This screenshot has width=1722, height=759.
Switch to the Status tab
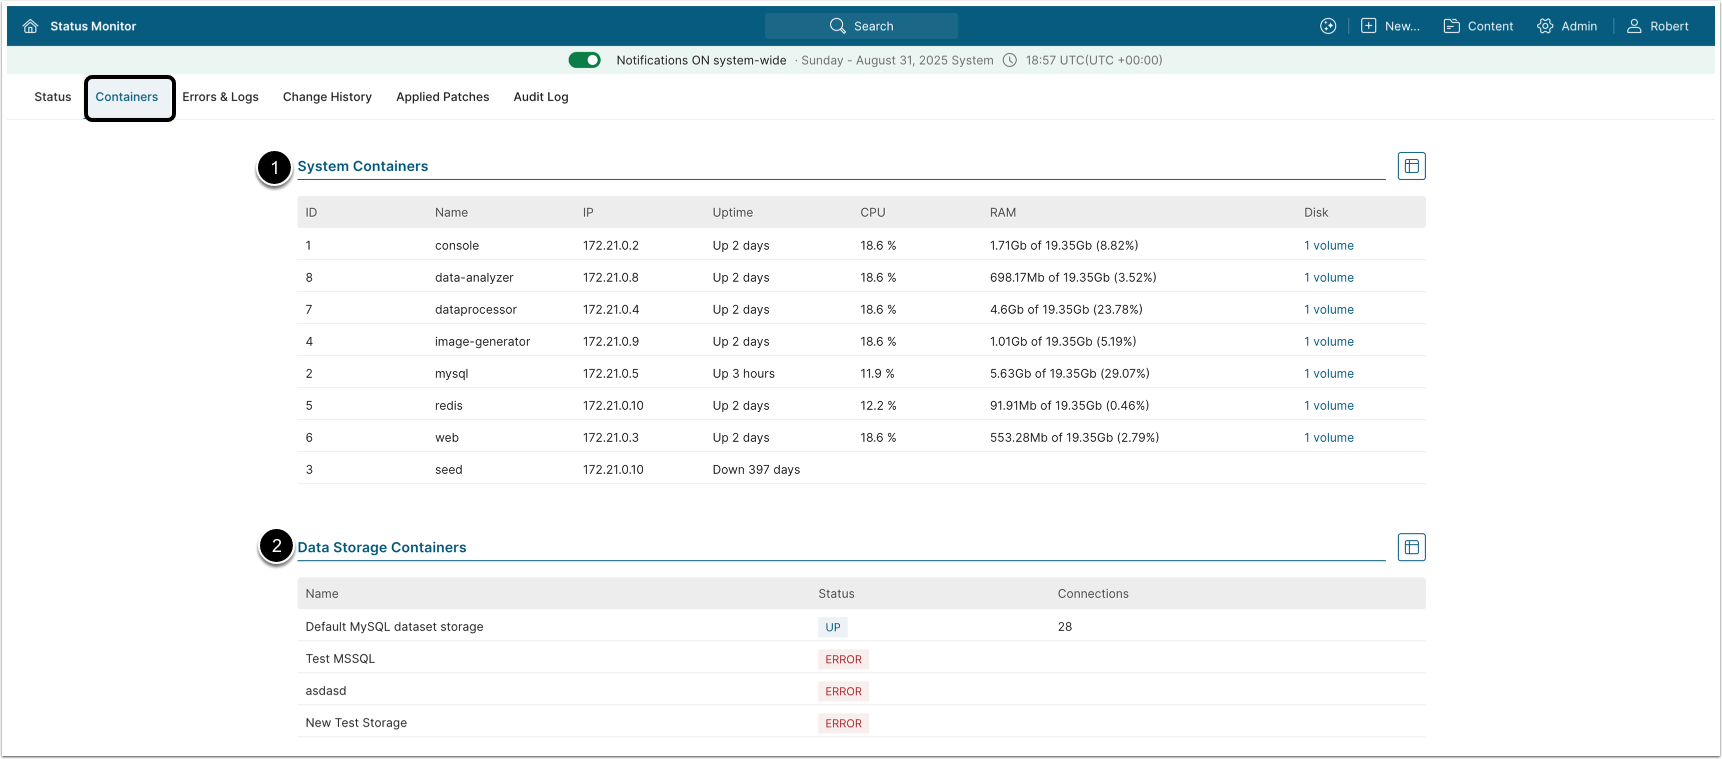(53, 97)
